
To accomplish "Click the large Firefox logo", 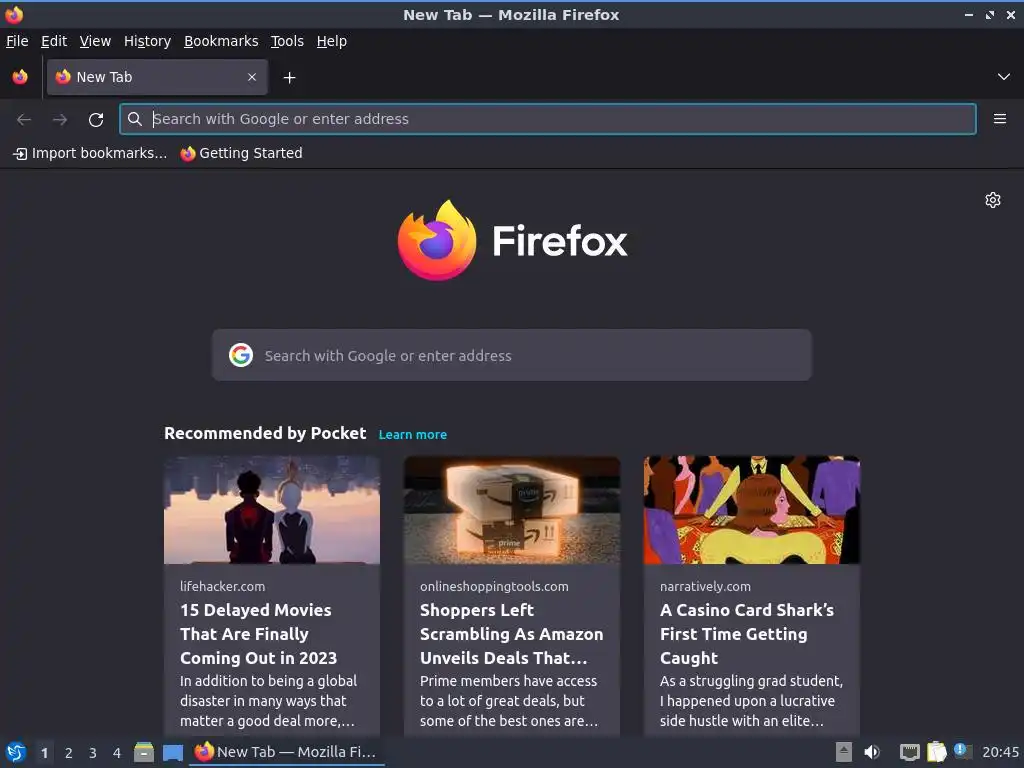I will pyautogui.click(x=512, y=240).
